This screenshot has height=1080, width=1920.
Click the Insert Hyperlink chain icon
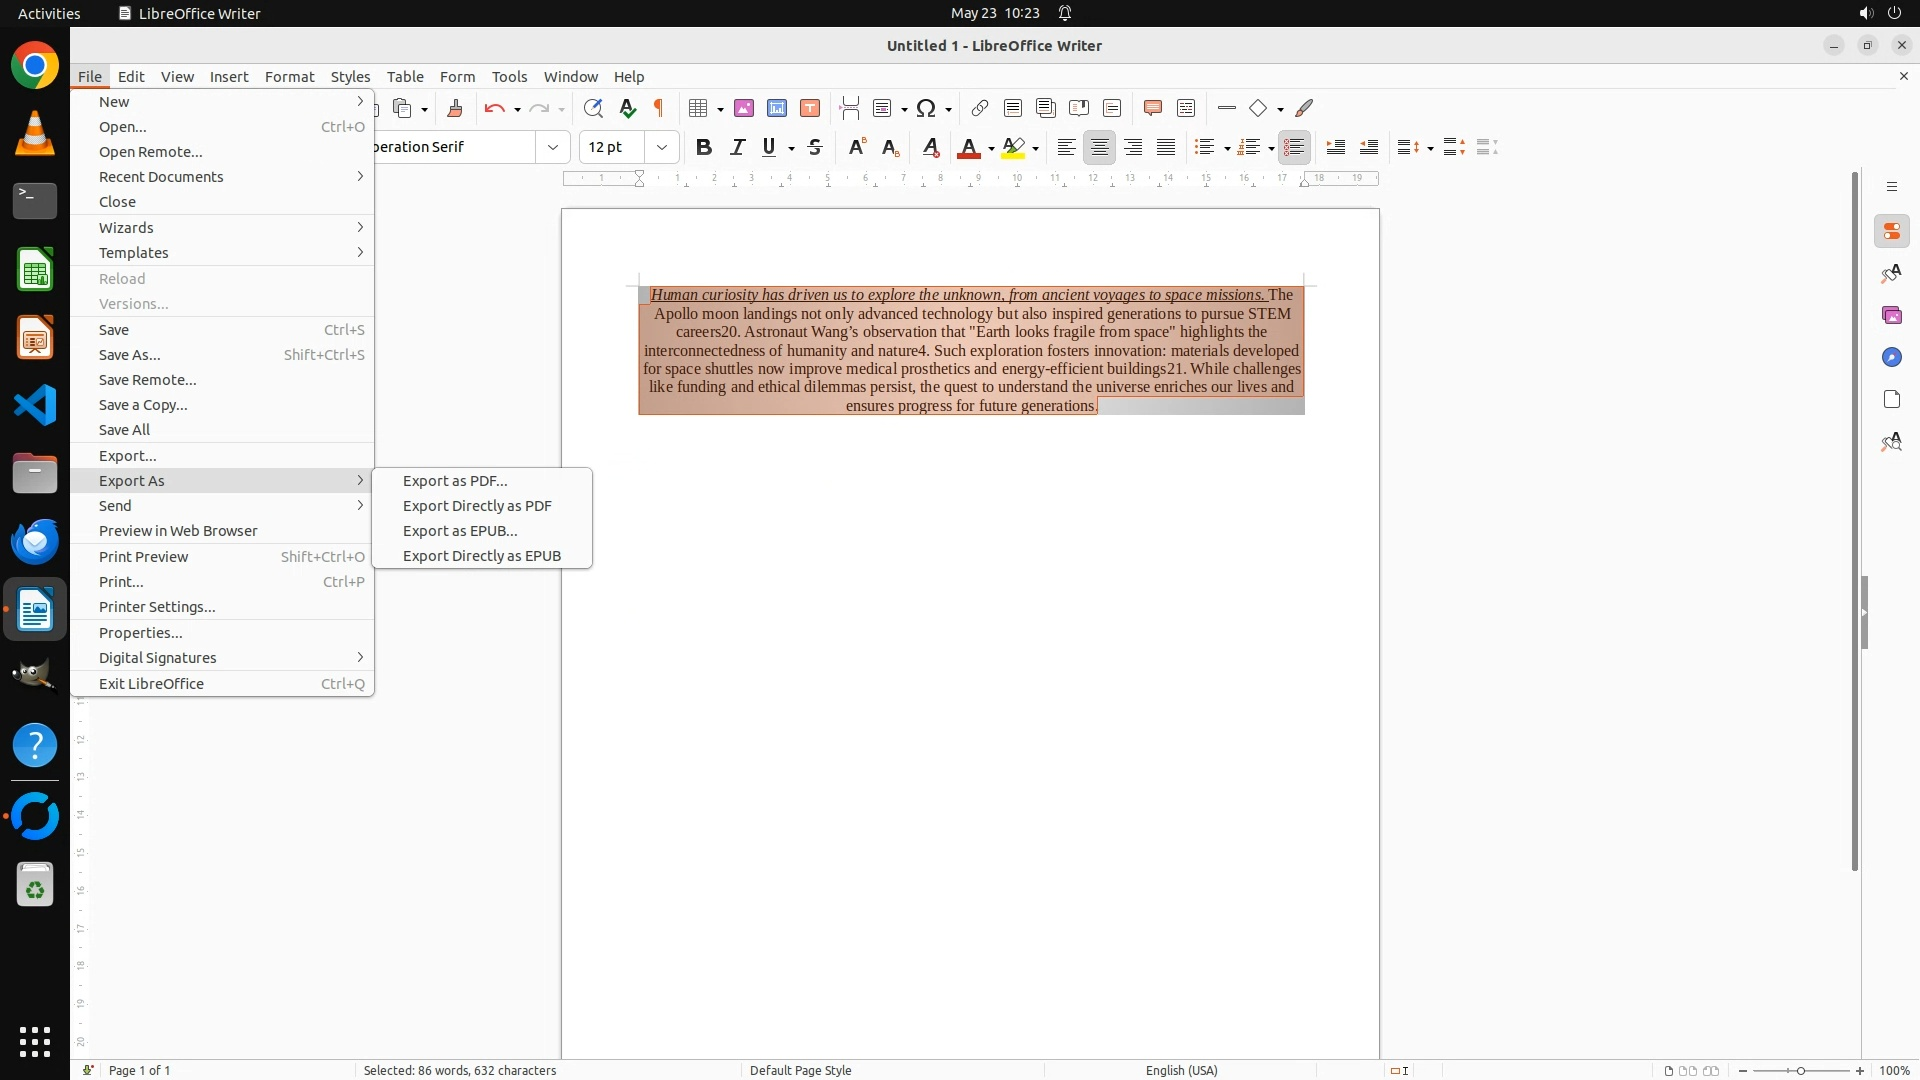tap(980, 108)
